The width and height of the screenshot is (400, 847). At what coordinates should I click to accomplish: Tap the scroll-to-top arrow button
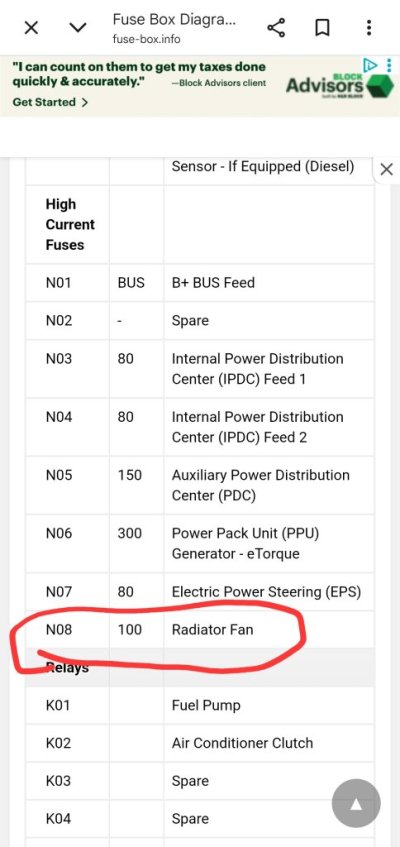click(356, 805)
